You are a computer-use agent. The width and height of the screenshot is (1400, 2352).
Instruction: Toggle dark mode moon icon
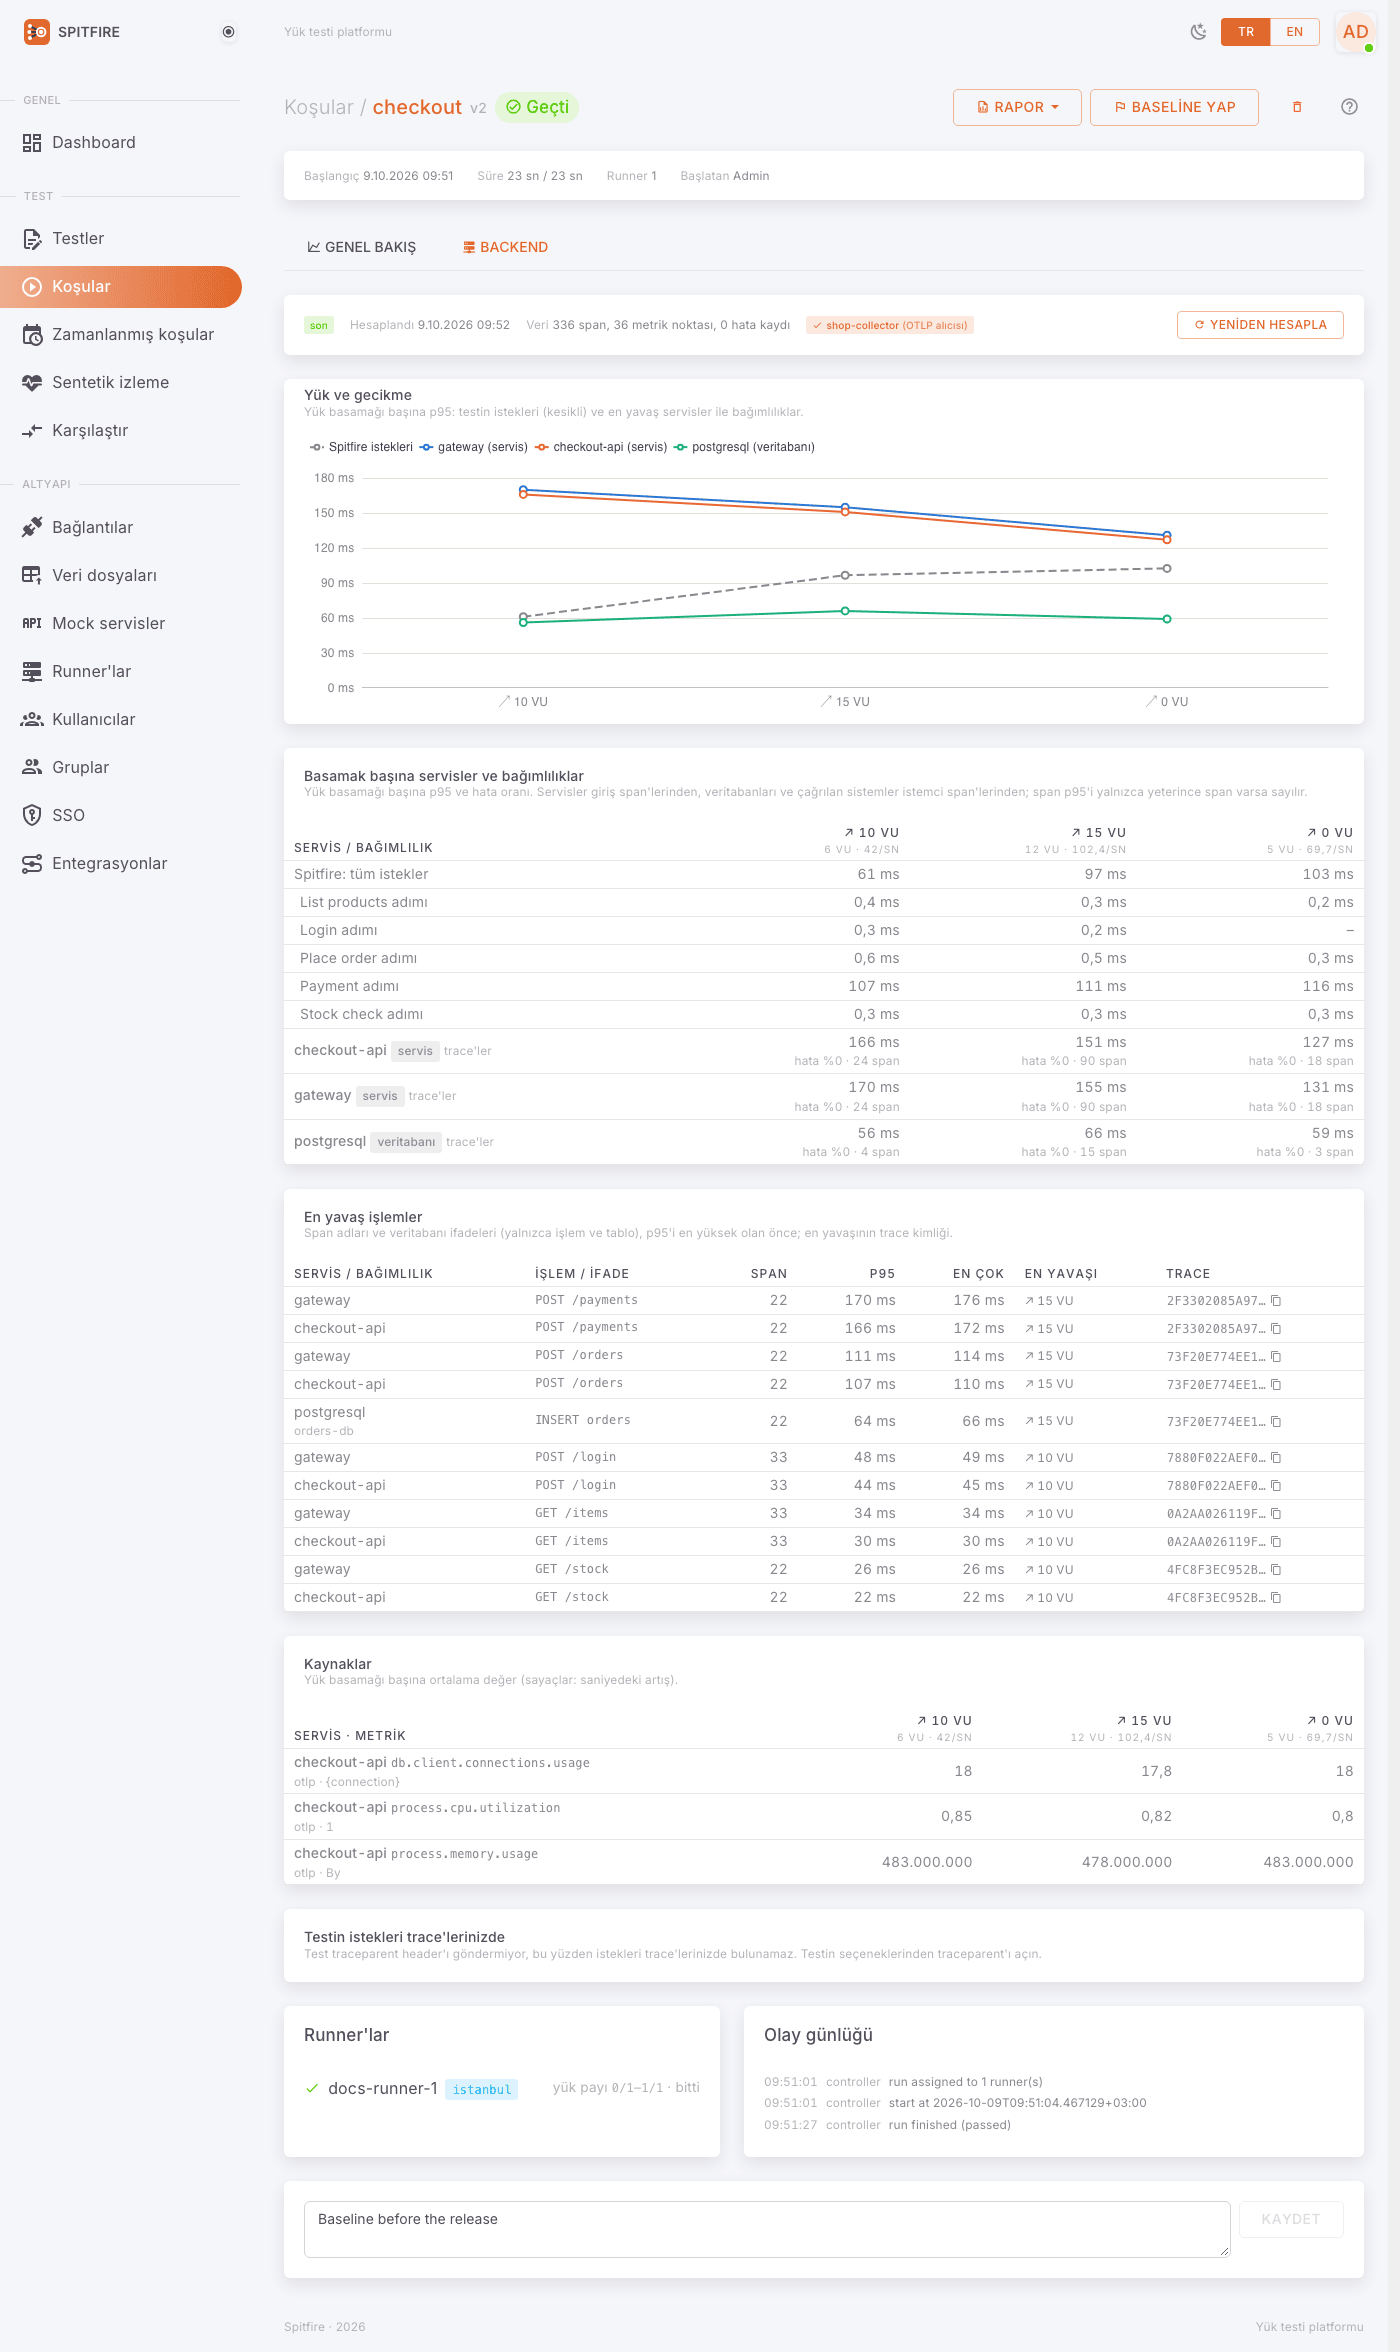point(1198,32)
